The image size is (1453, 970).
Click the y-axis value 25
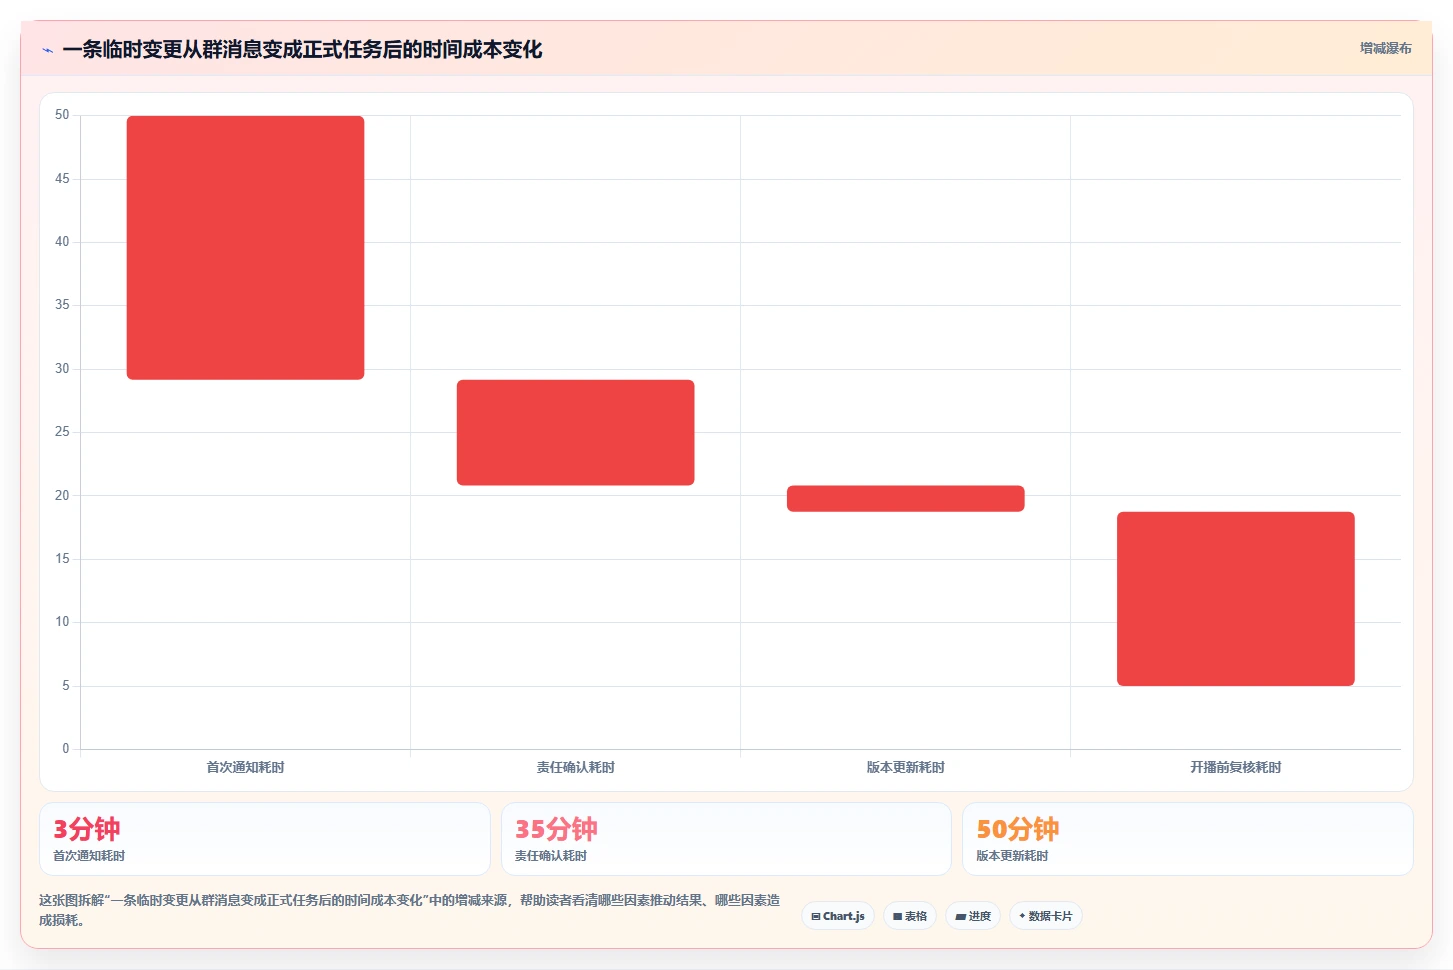tap(62, 432)
